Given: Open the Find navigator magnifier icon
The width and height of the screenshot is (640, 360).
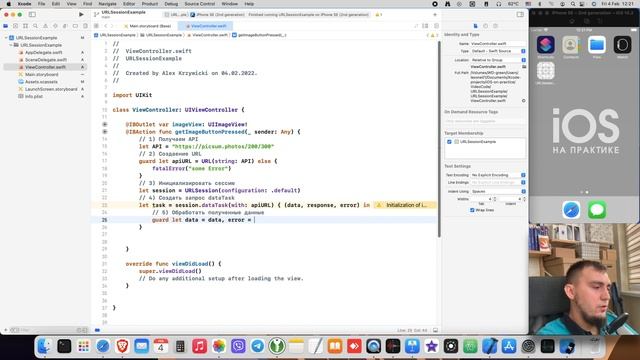Looking at the screenshot, I should (36, 26).
